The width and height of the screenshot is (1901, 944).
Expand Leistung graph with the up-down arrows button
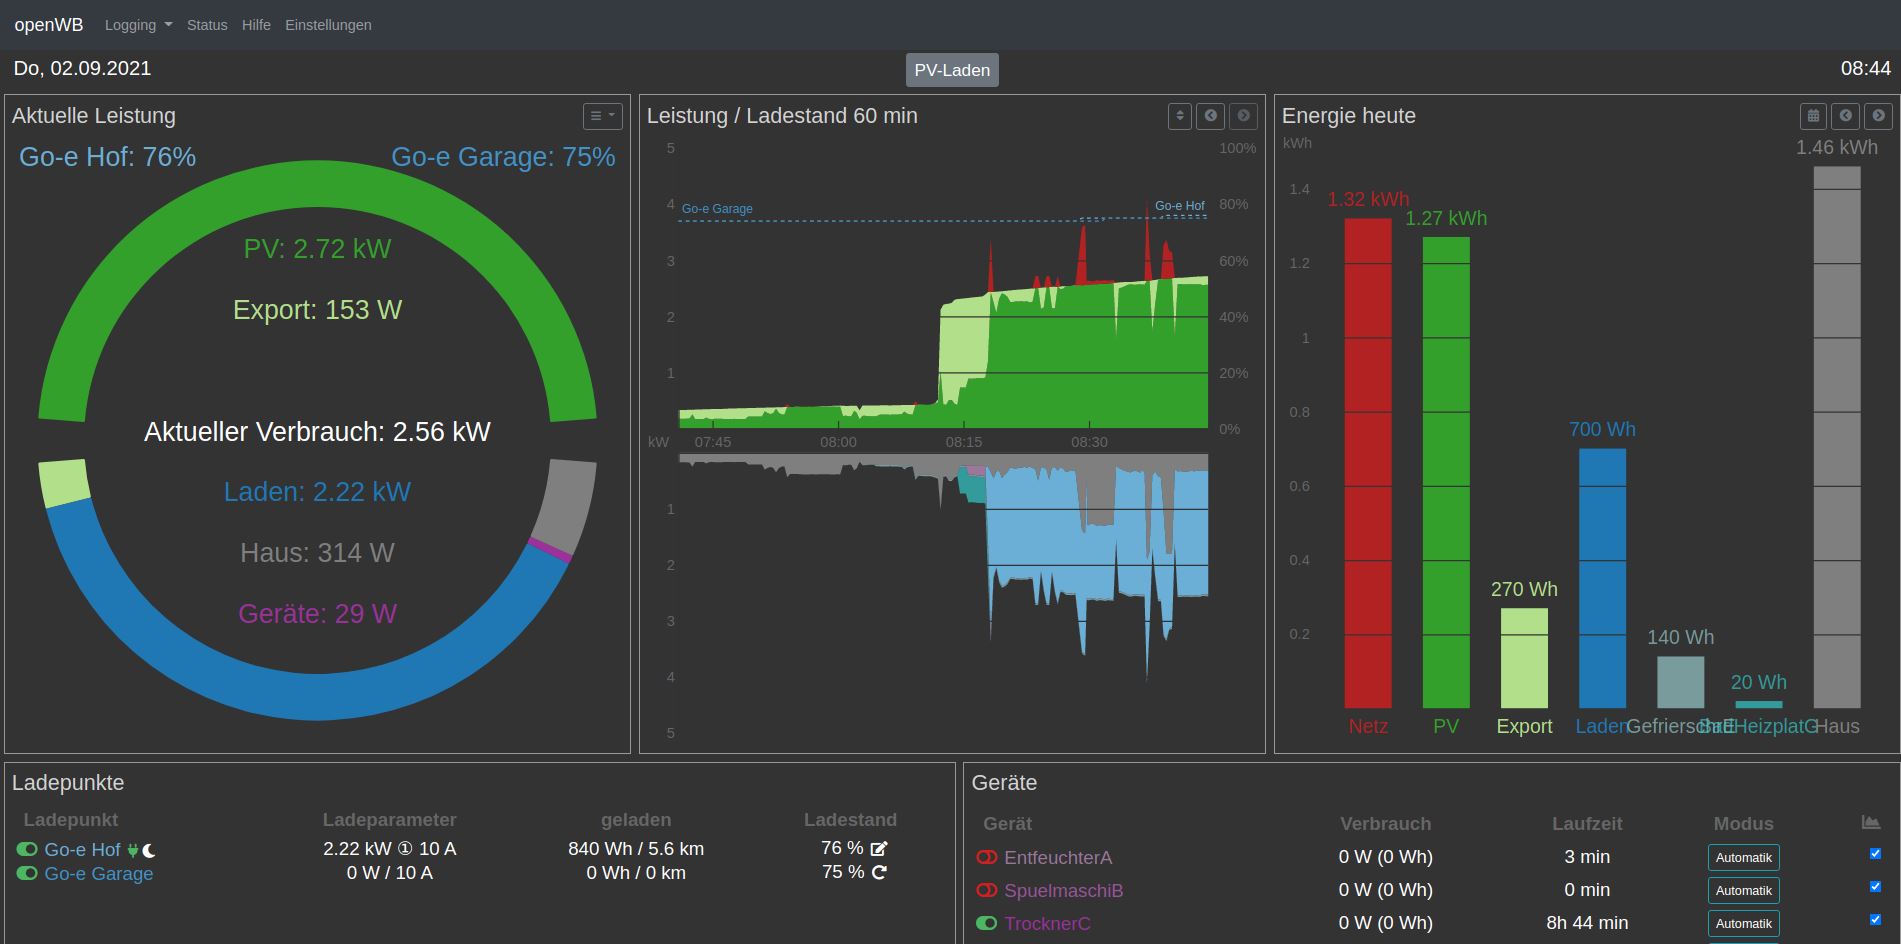point(1180,116)
